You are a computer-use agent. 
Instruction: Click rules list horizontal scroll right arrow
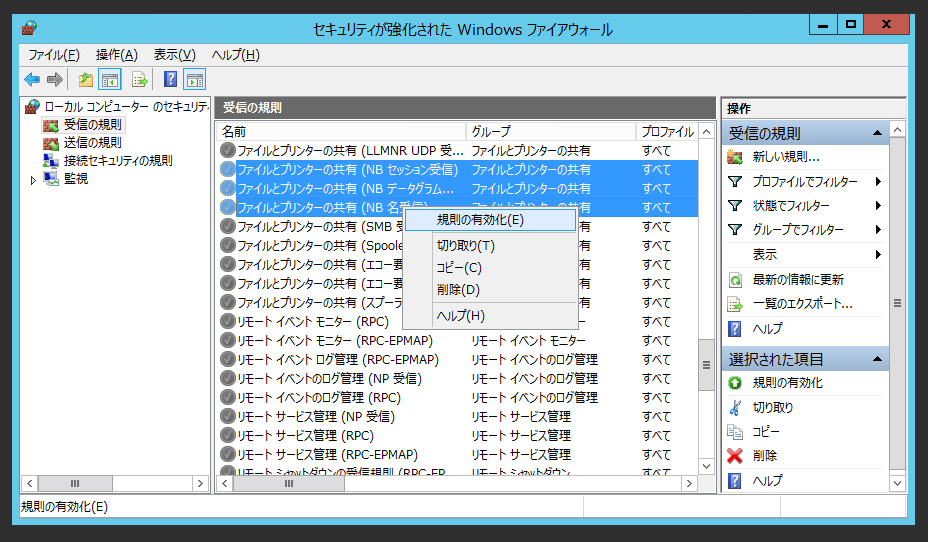click(x=689, y=483)
